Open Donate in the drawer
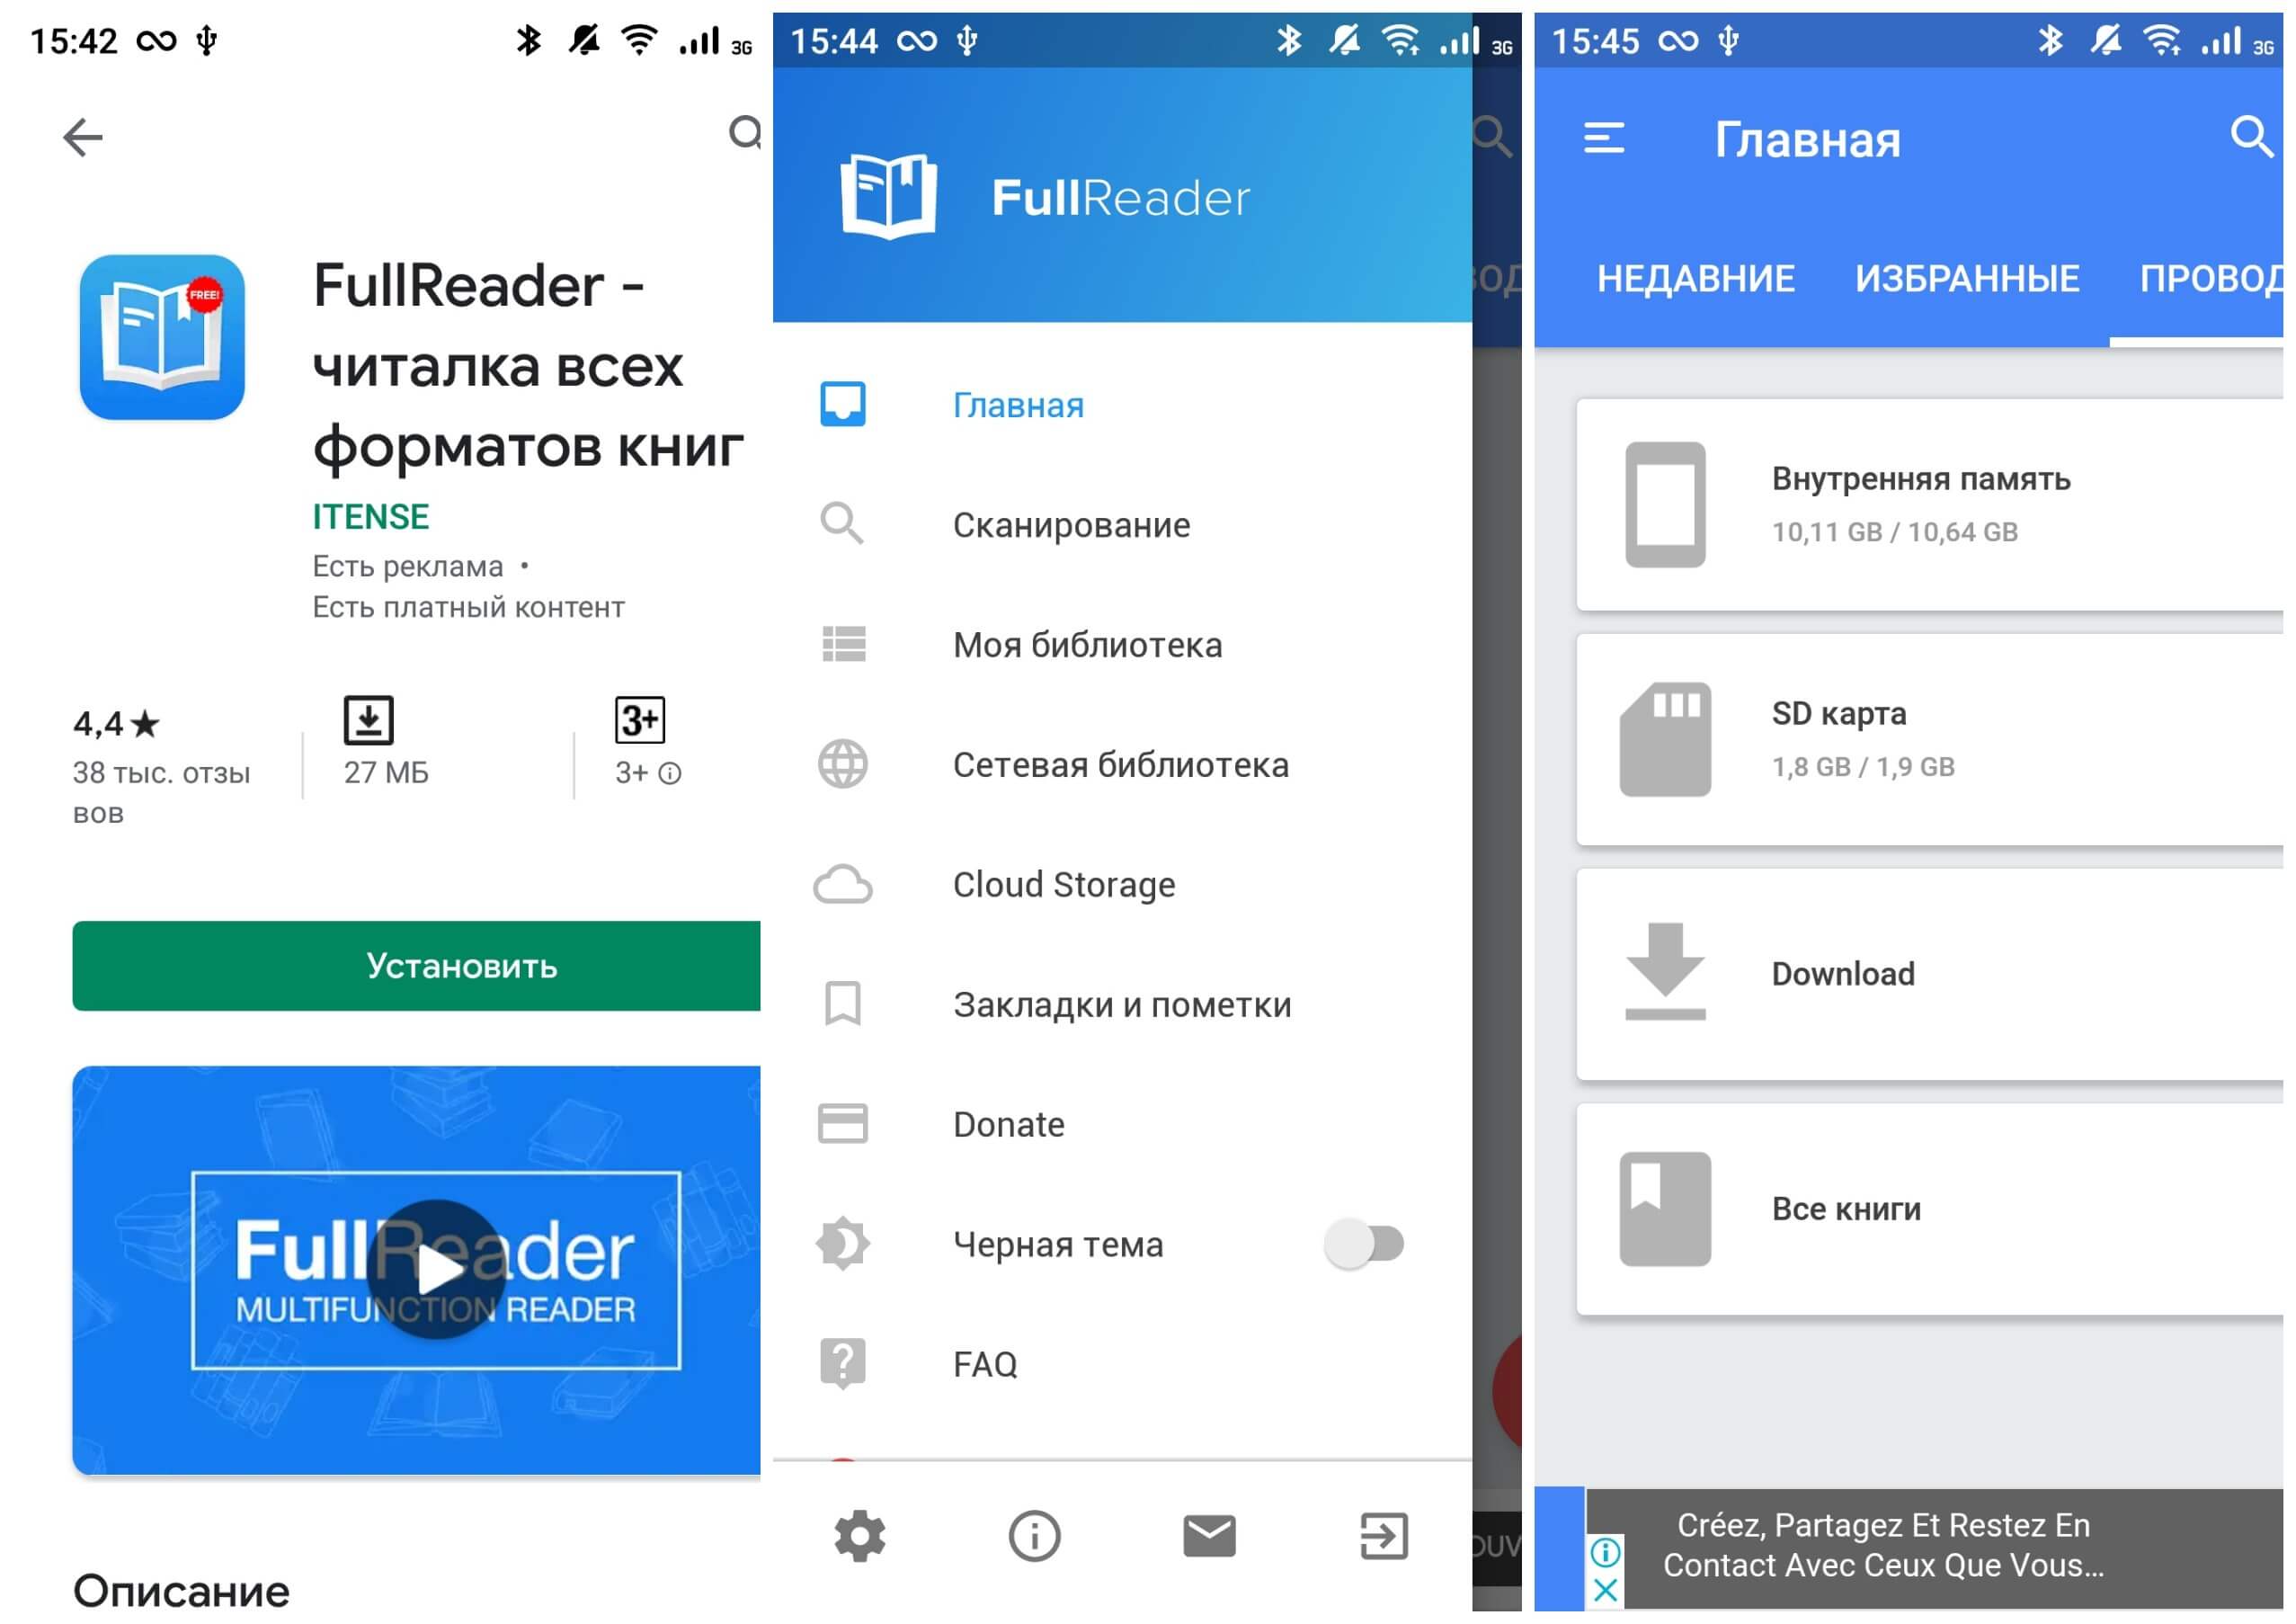Screen dimensions: 2296x1624 (x=1122, y=1125)
